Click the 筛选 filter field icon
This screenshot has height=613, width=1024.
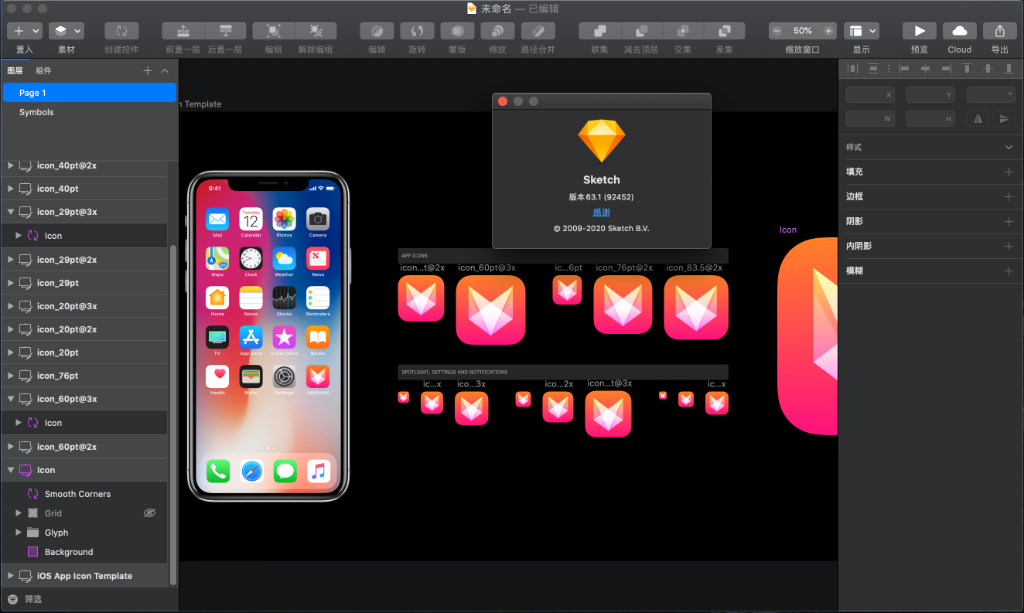pyautogui.click(x=12, y=599)
